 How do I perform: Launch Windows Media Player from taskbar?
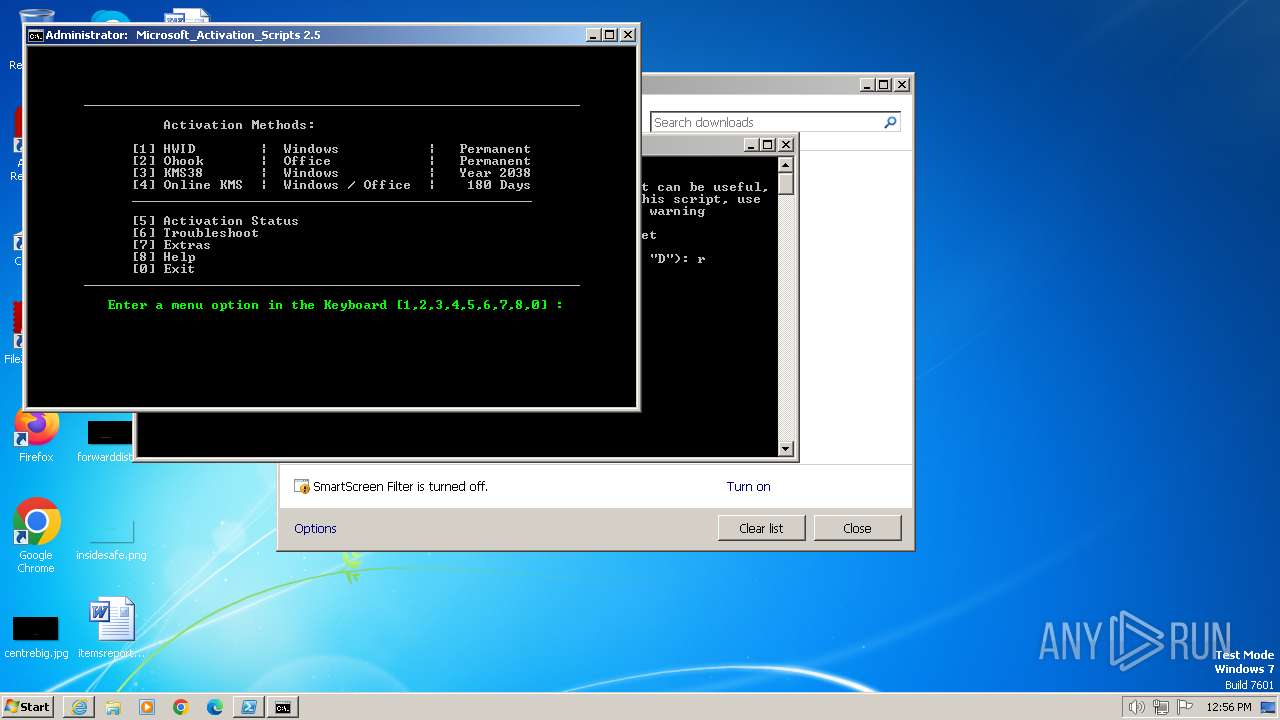147,707
